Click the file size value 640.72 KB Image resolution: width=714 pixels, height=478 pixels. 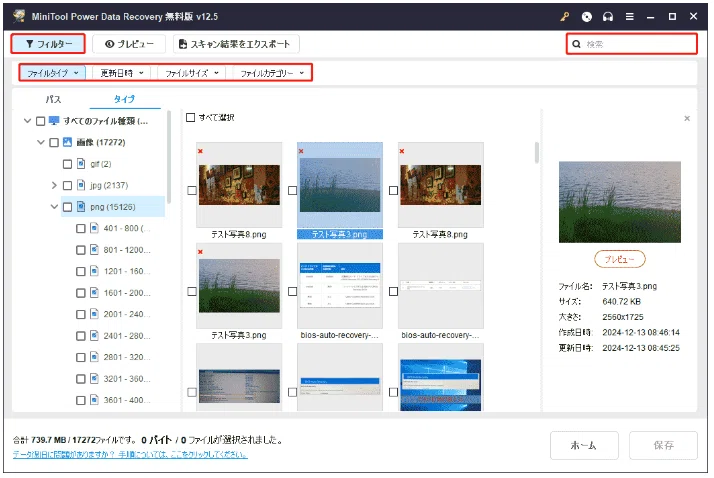[621, 302]
